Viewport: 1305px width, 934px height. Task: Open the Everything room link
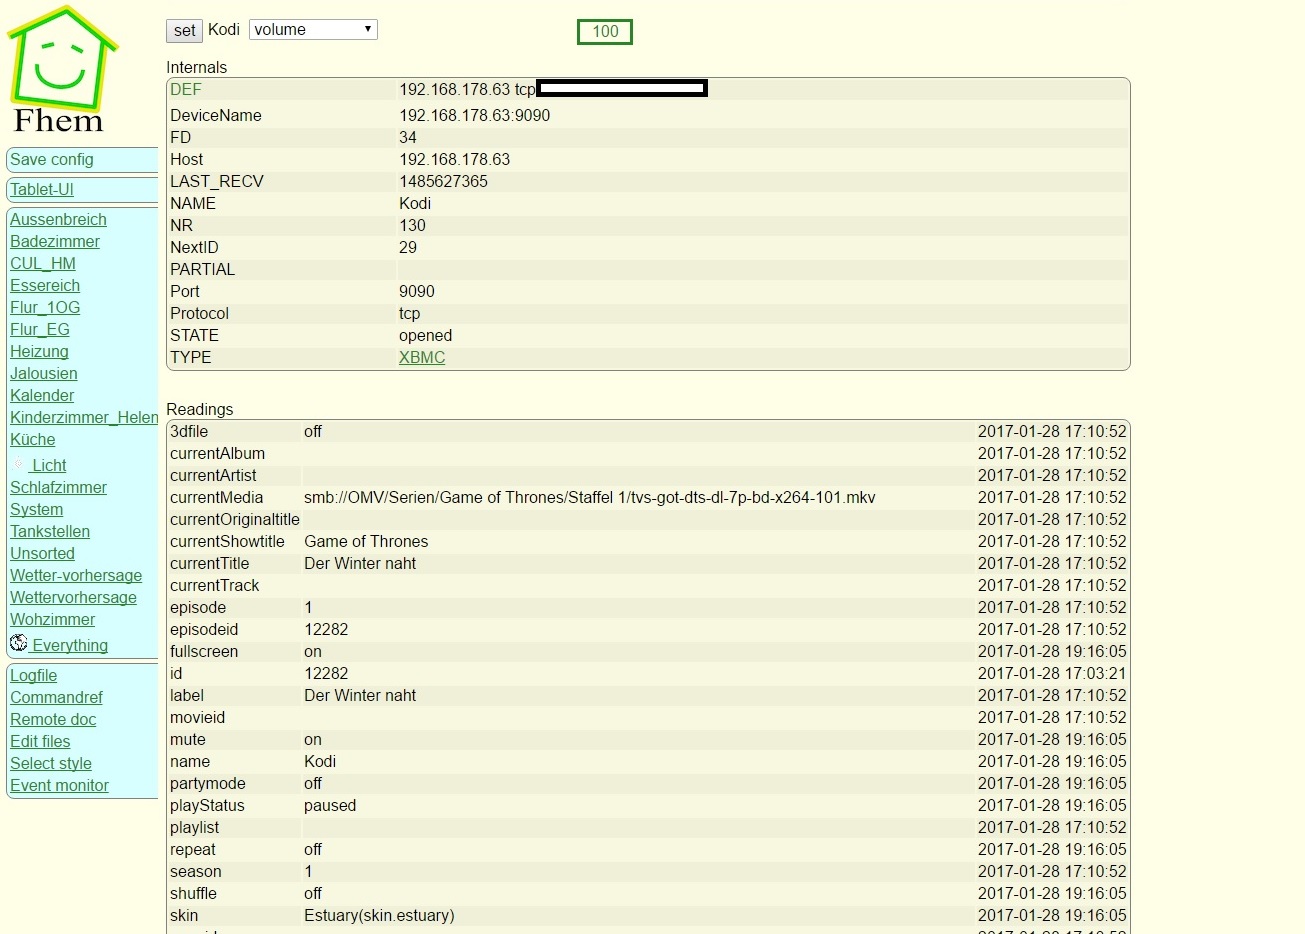70,646
